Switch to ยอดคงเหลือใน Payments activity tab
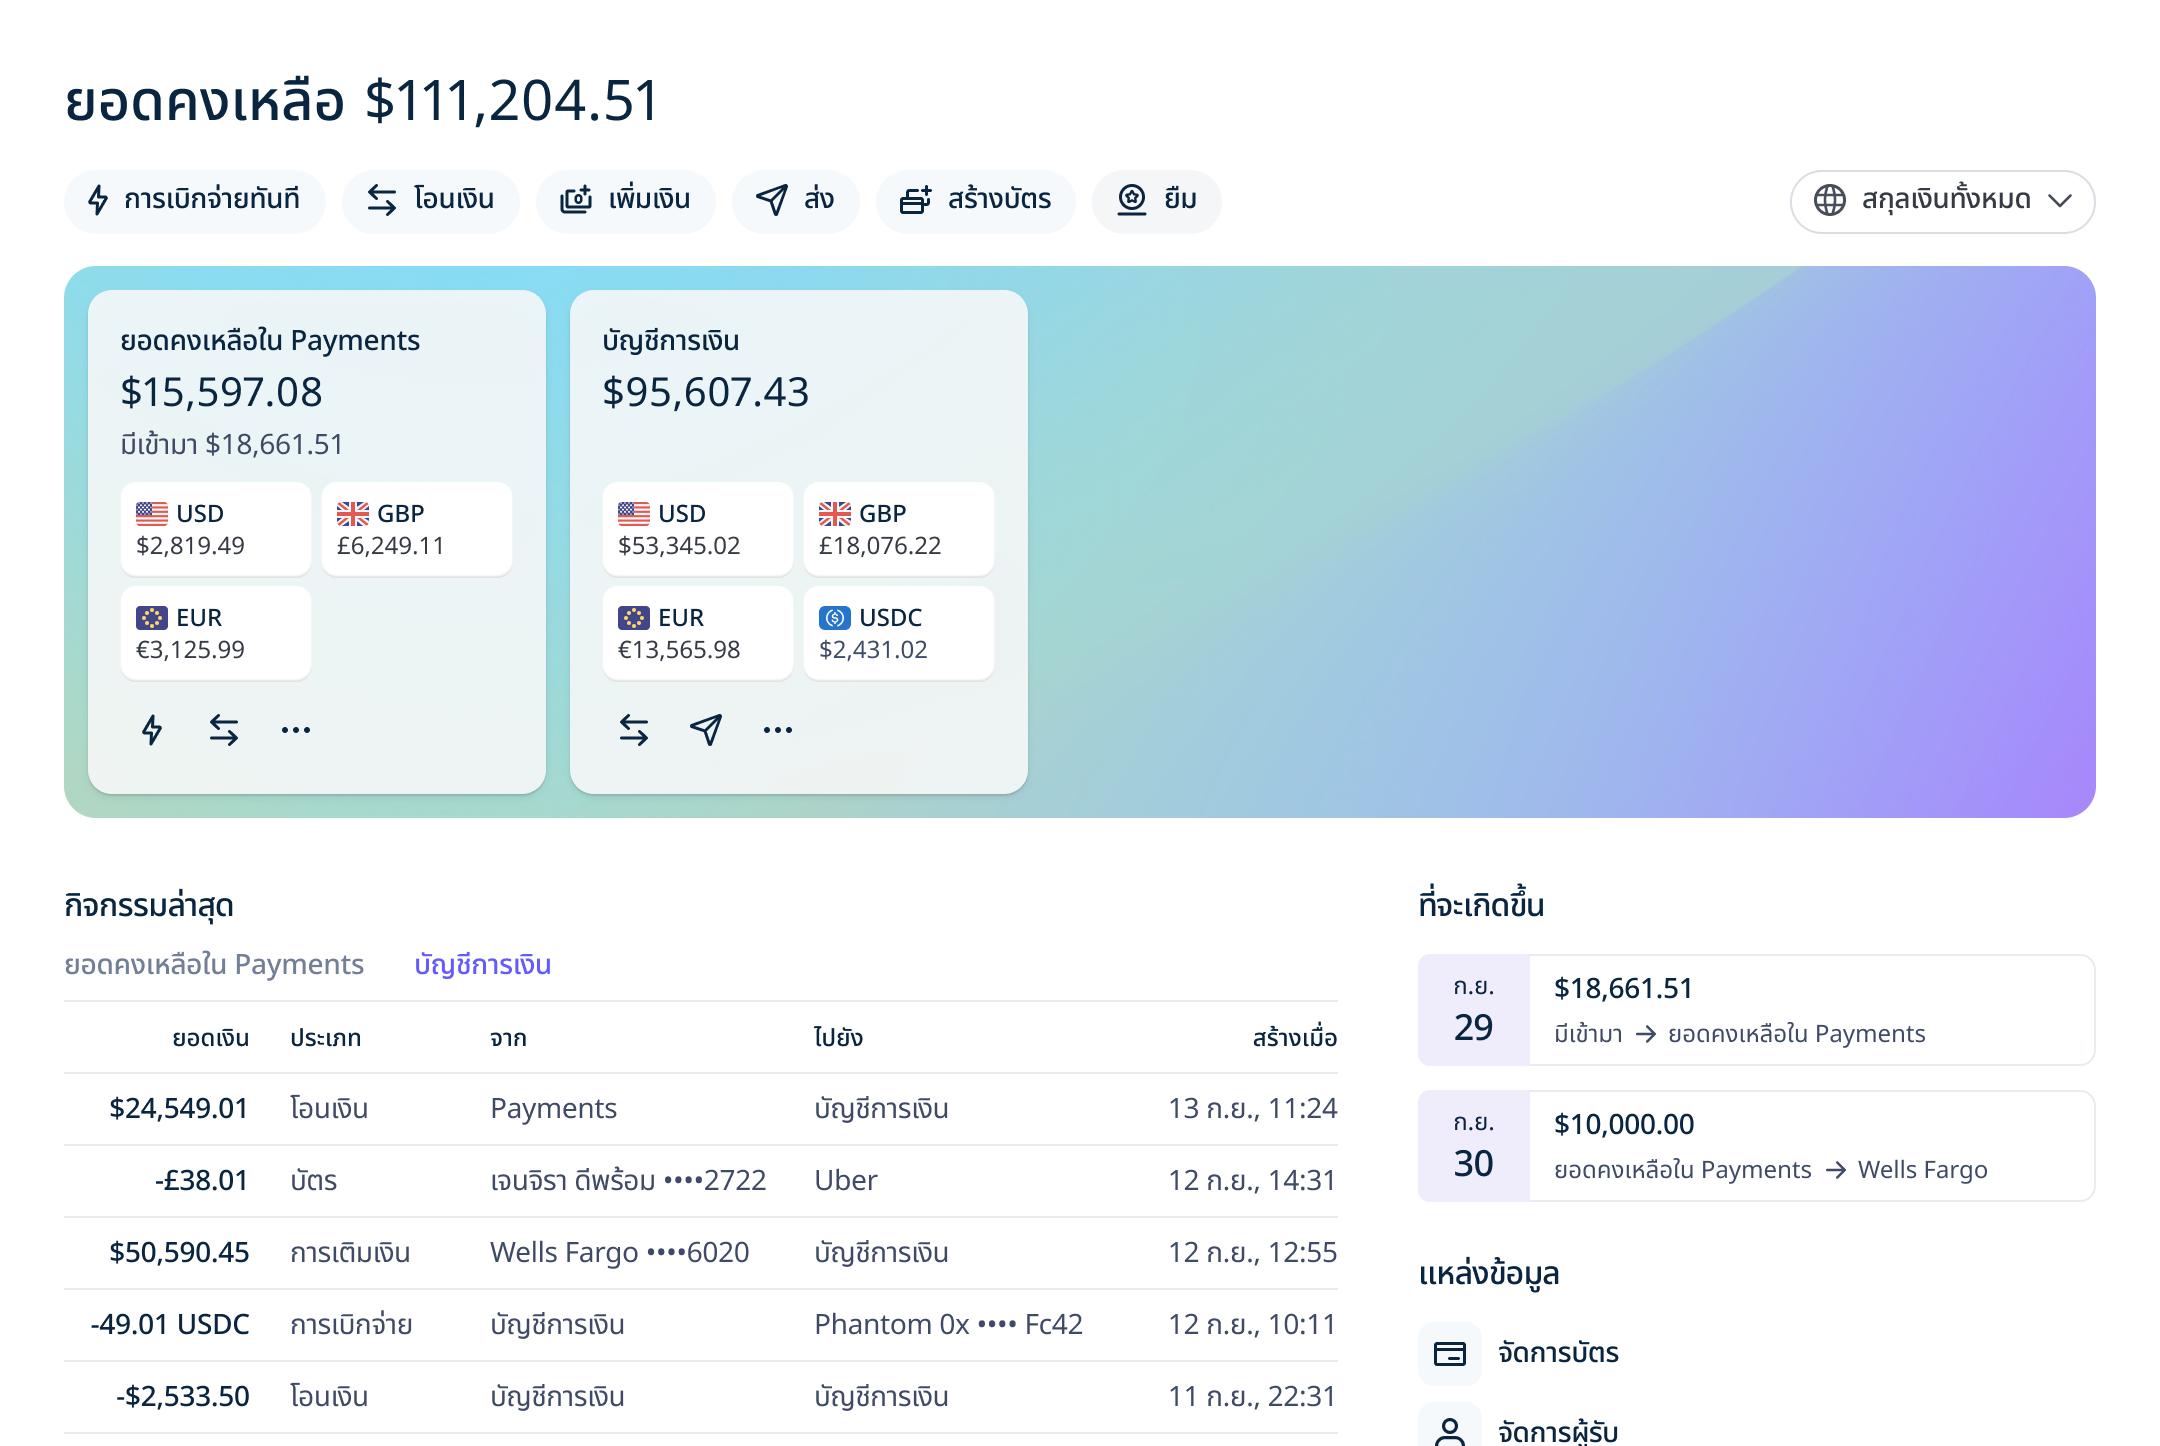The image size is (2160, 1446). click(214, 965)
